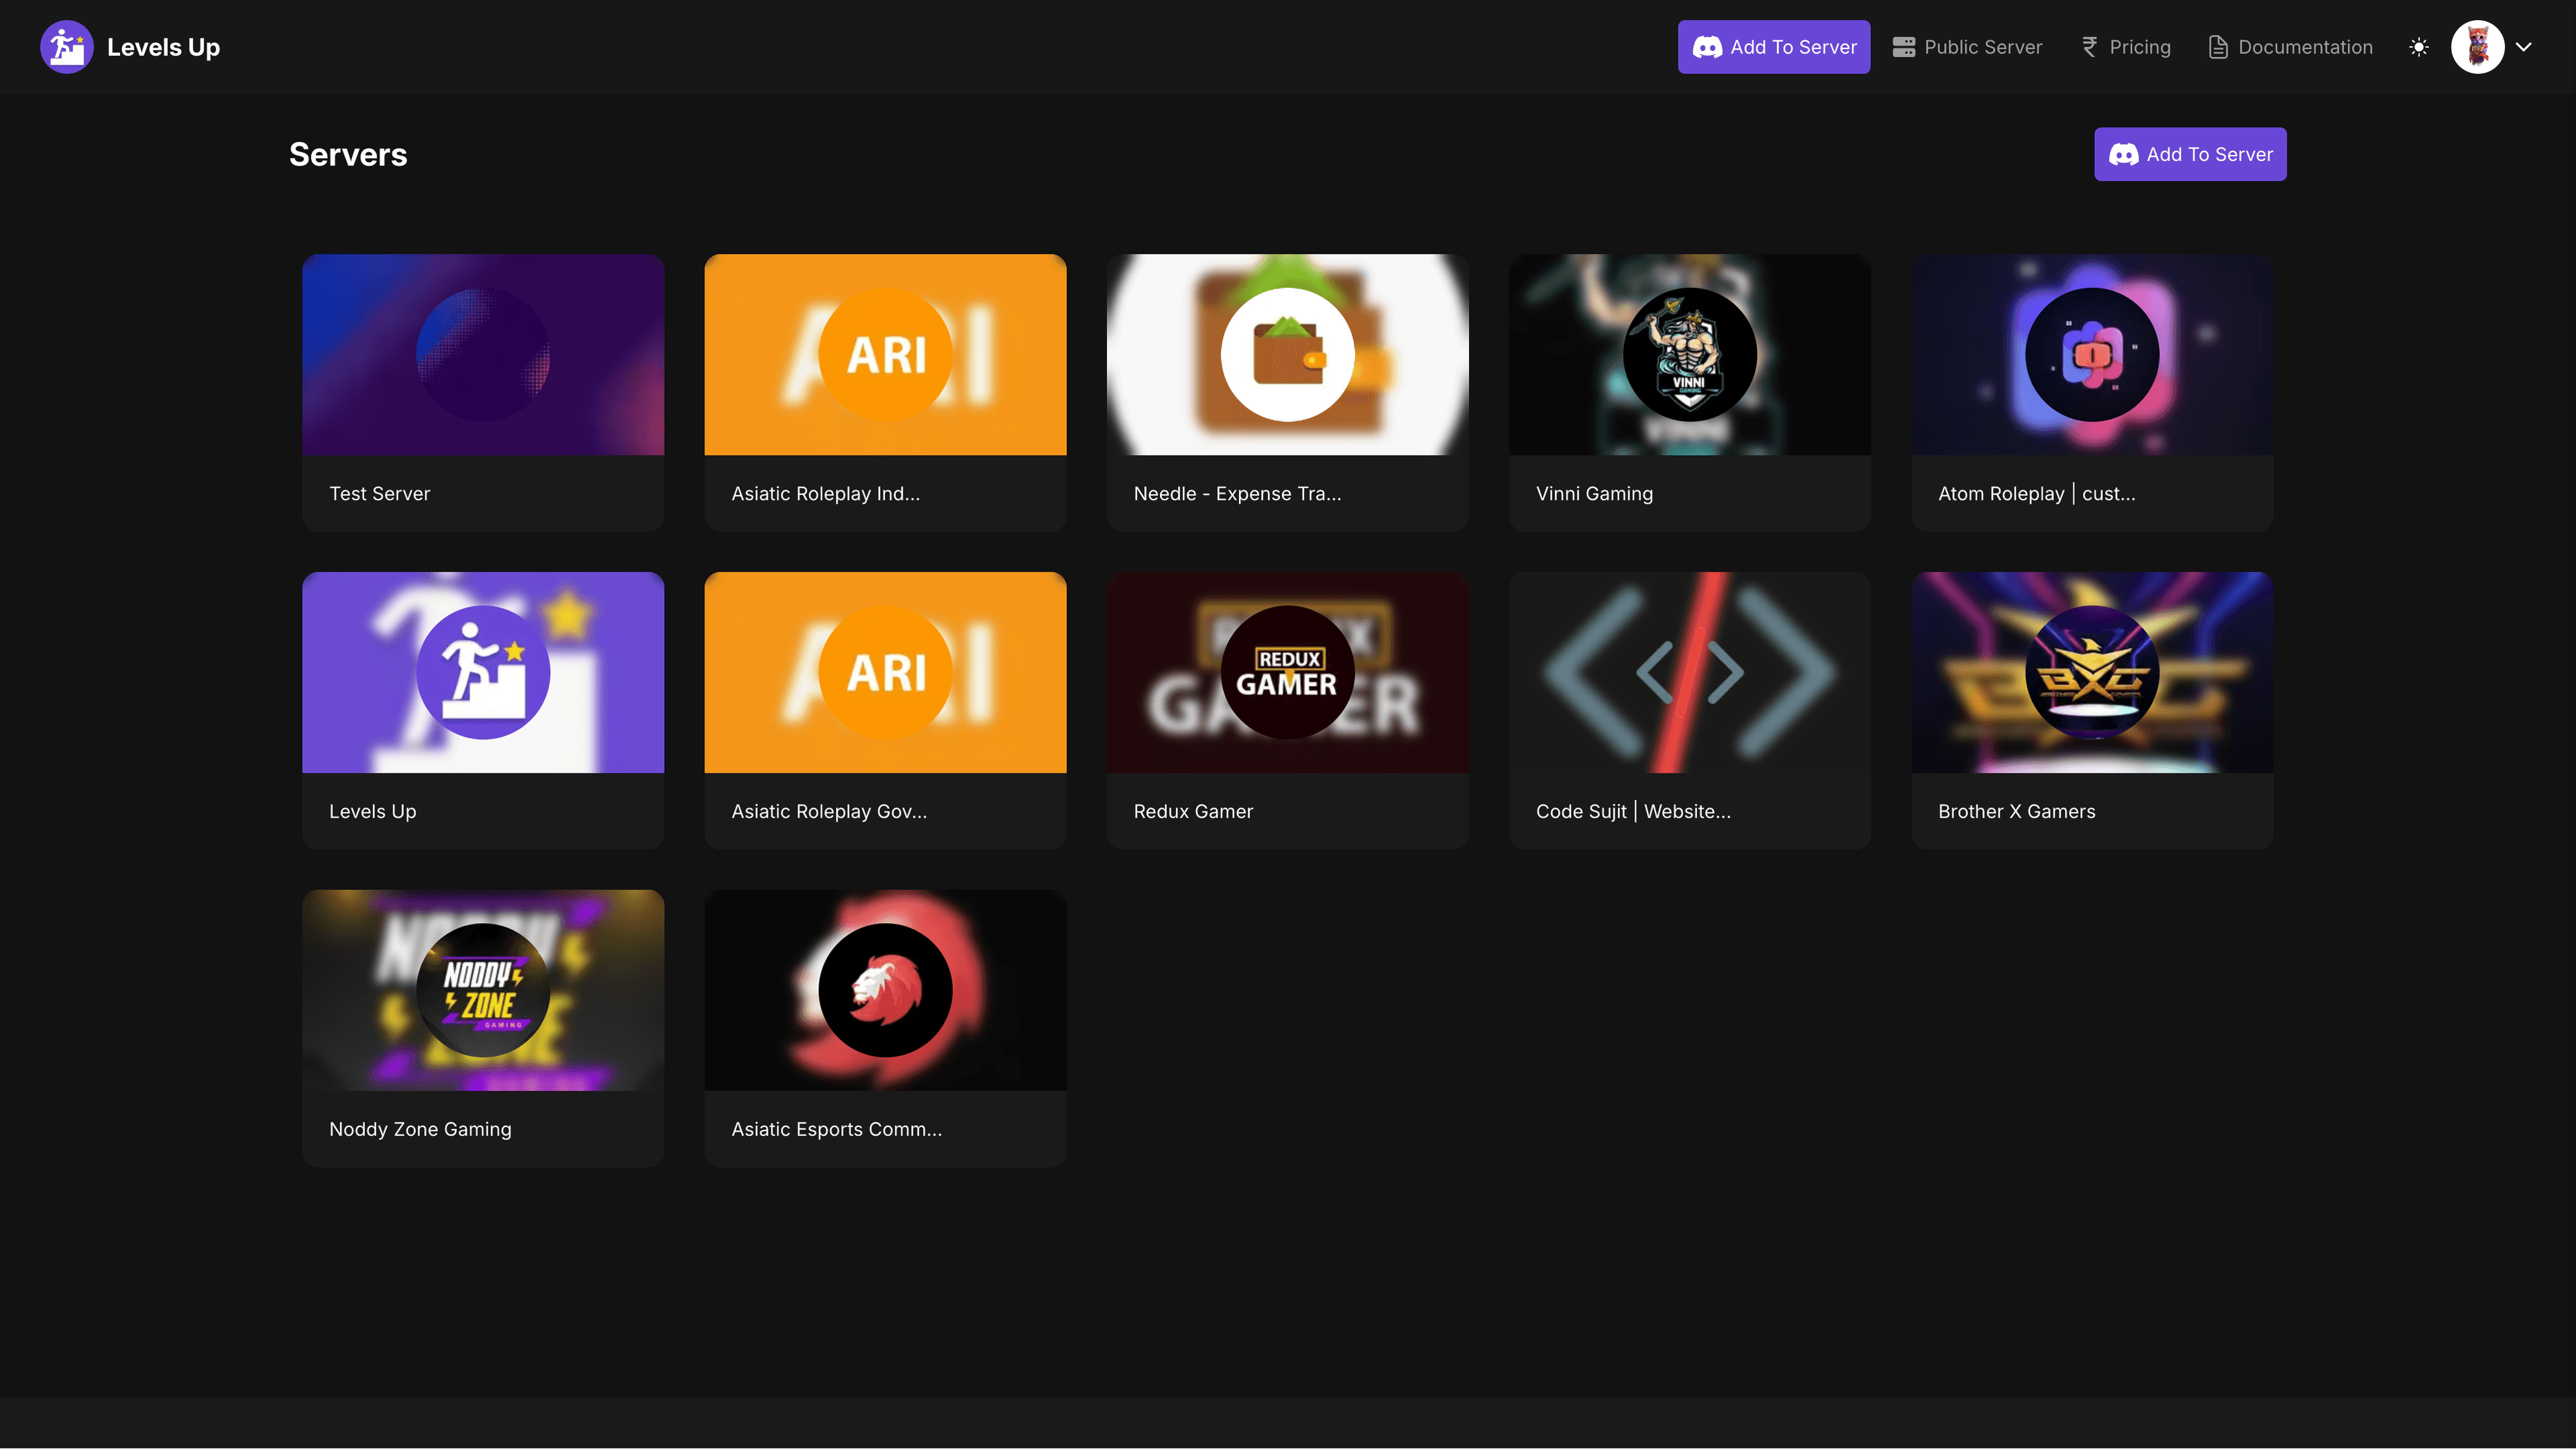Screen dimensions: 2576x1449
Task: Click the Asiatic Roleplay Ind... name label
Action: tap(826, 494)
